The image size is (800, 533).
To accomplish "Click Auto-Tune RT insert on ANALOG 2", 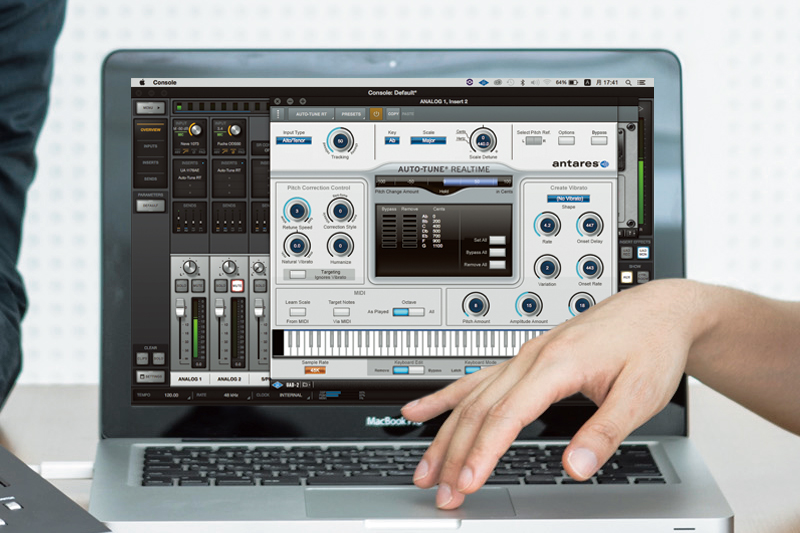I will click(x=229, y=170).
